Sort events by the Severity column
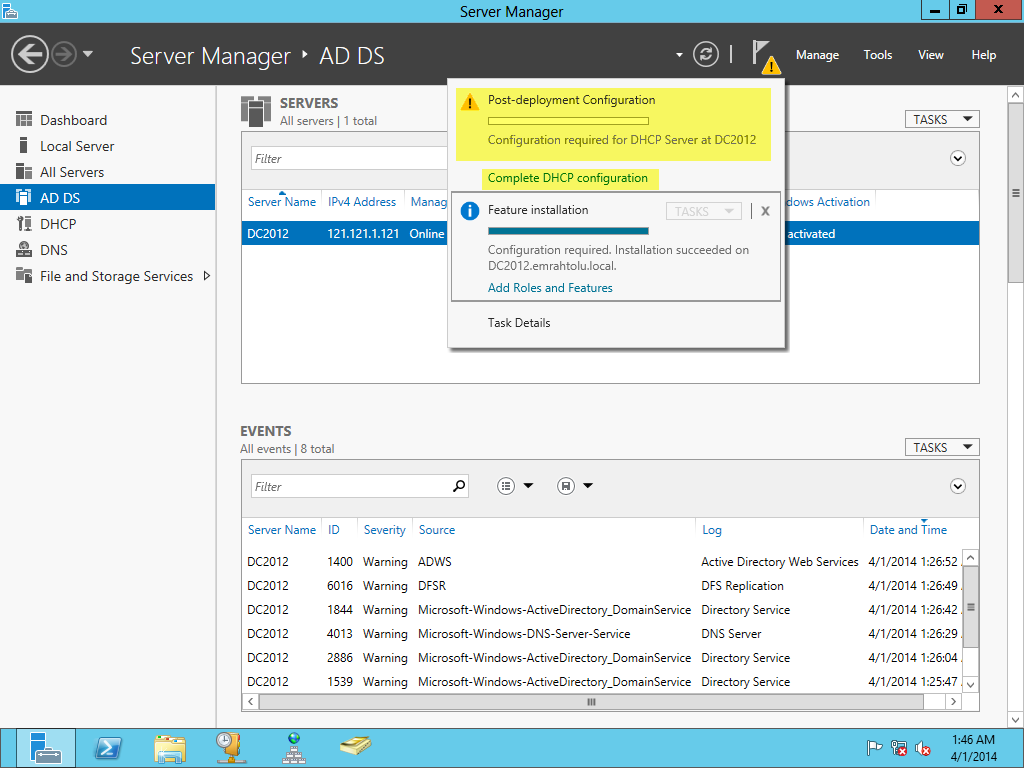This screenshot has height=768, width=1024. click(x=385, y=530)
